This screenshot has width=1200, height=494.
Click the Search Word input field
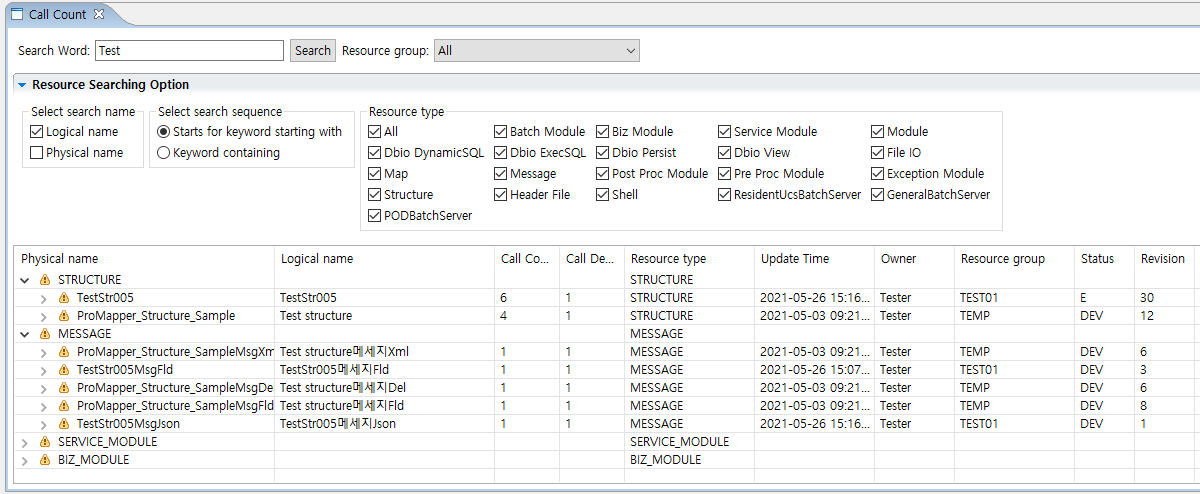(189, 50)
